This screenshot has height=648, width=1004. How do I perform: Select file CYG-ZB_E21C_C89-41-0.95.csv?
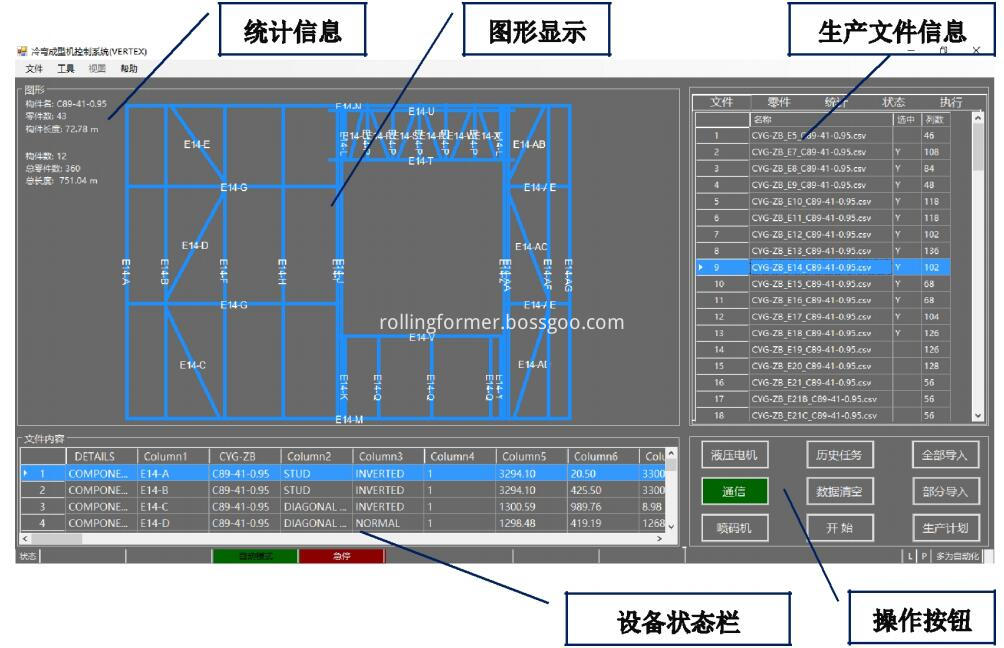tap(822, 416)
